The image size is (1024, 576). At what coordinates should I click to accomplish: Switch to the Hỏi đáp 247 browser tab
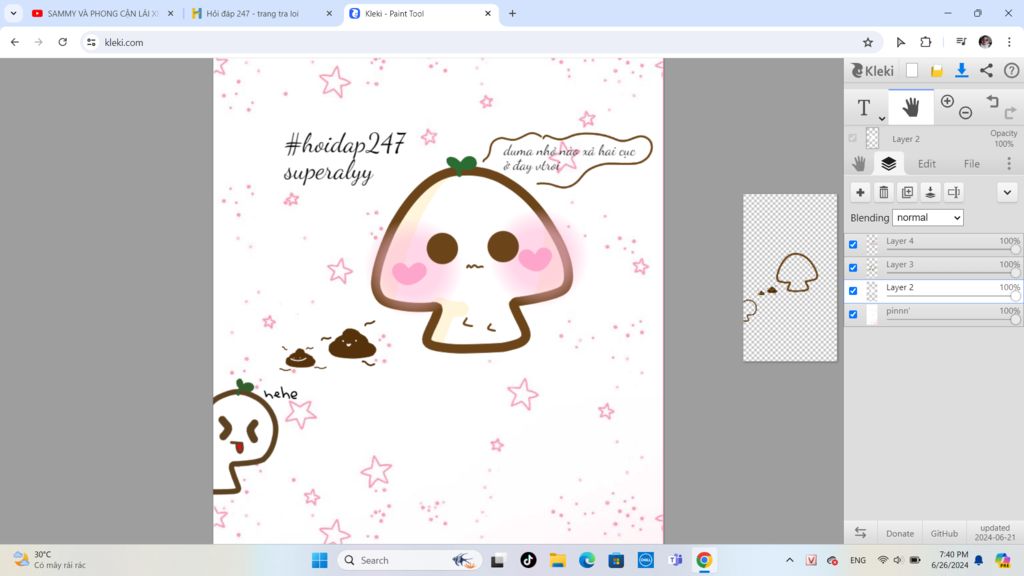(x=263, y=13)
